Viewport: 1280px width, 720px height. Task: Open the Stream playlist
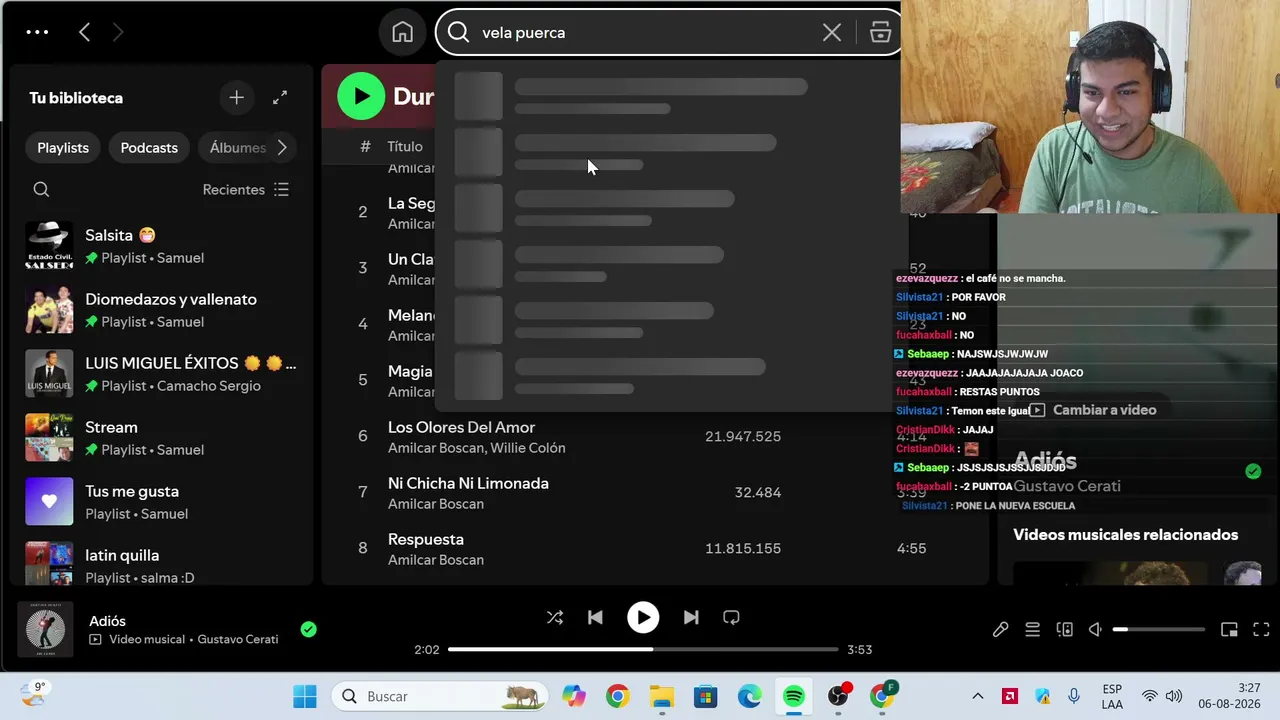tap(160, 438)
